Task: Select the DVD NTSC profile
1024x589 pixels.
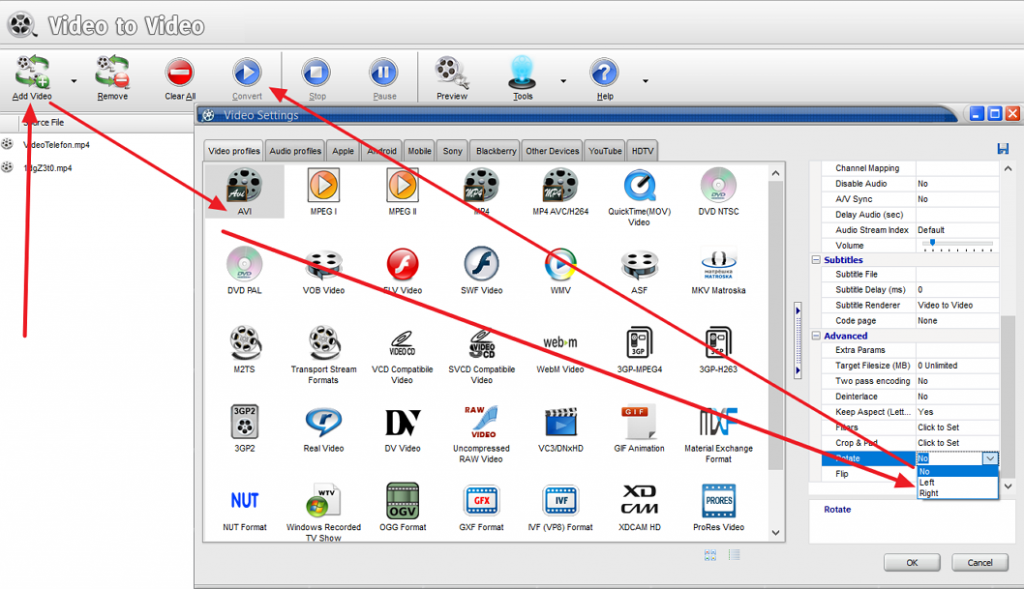Action: click(718, 191)
